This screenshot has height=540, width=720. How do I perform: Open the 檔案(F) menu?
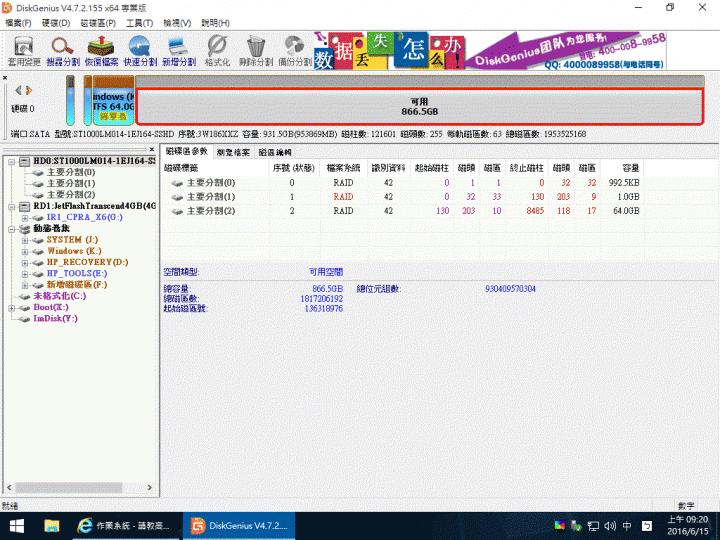18,23
